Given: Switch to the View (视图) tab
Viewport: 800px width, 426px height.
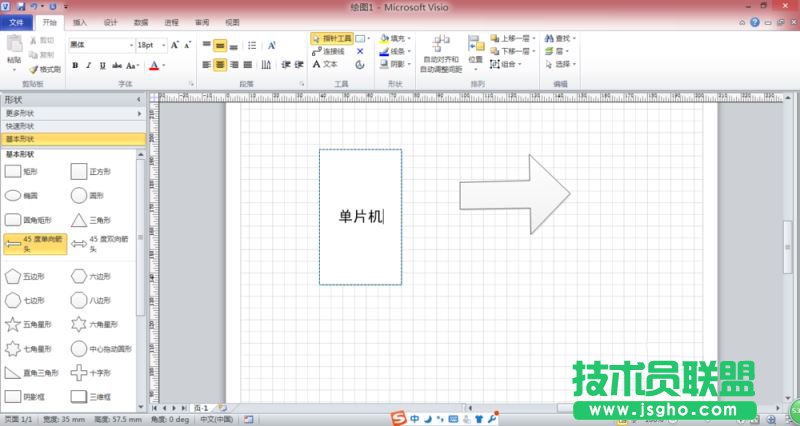Looking at the screenshot, I should [233, 22].
